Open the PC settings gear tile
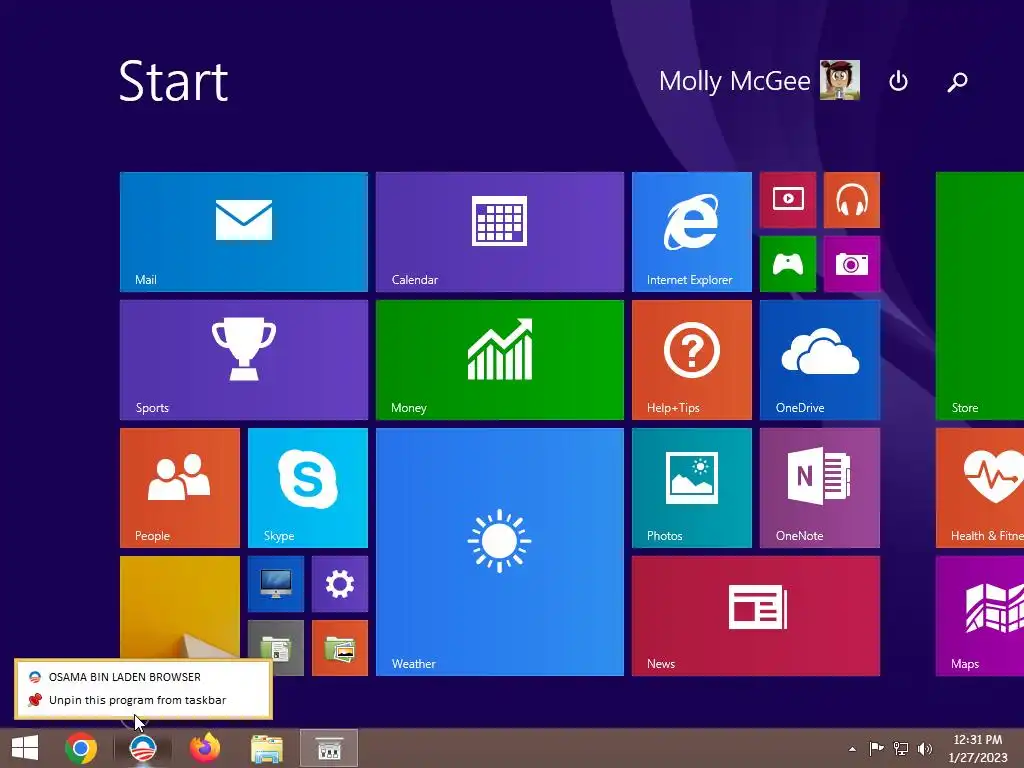Image resolution: width=1024 pixels, height=768 pixels. (340, 584)
